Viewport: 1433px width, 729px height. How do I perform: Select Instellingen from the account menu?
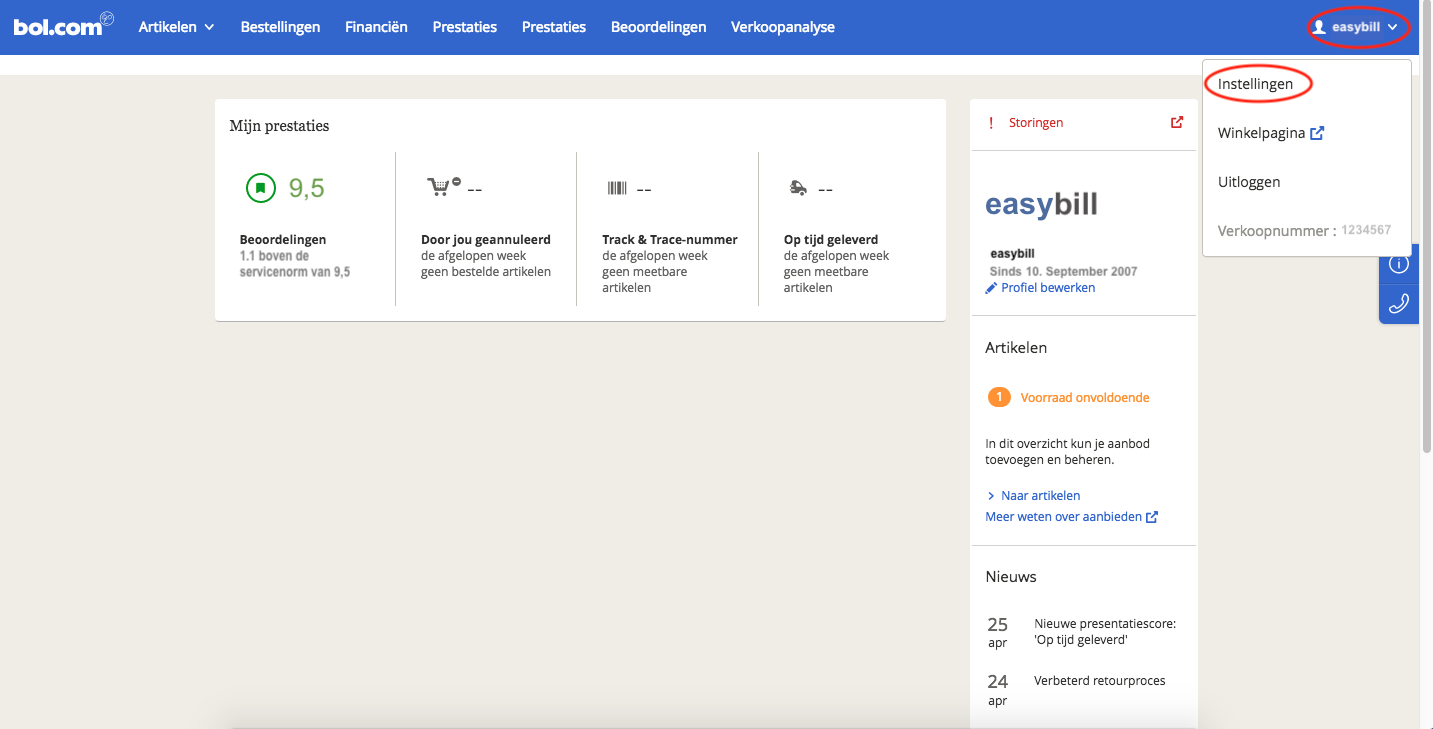pyautogui.click(x=1255, y=84)
